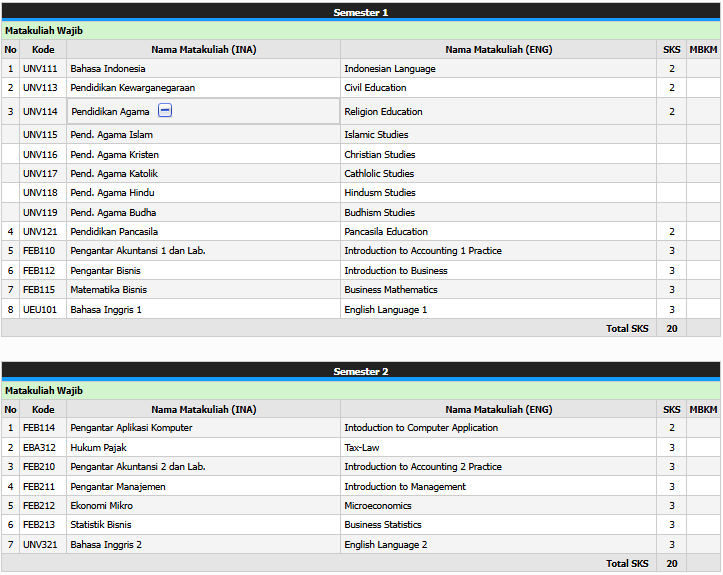Click course code UNV113
This screenshot has width=723, height=575.
point(39,88)
